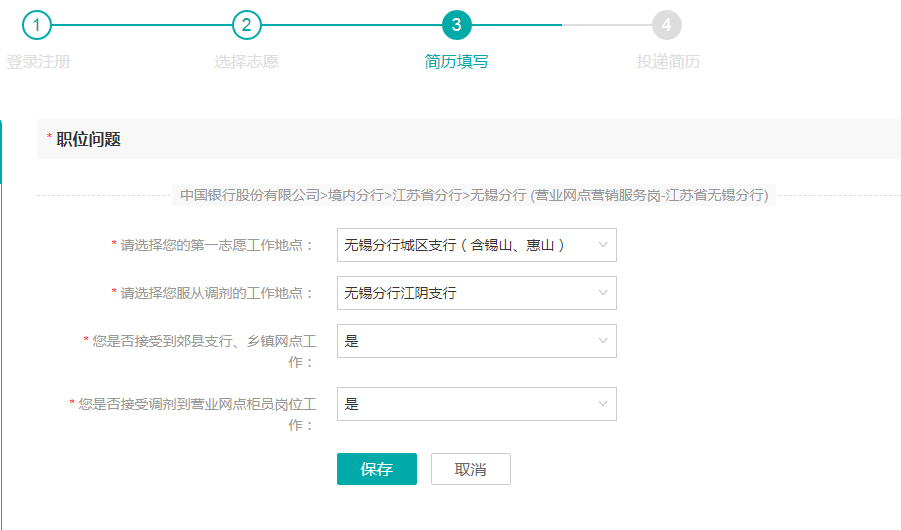901x530 pixels.
Task: Open the 第一志愿工作地点 dropdown
Action: [x=476, y=245]
